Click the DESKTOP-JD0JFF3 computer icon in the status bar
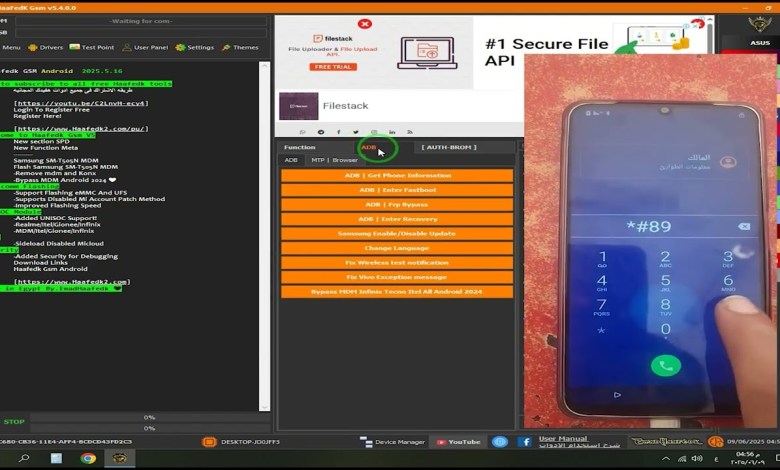The height and width of the screenshot is (470, 780). click(x=209, y=442)
